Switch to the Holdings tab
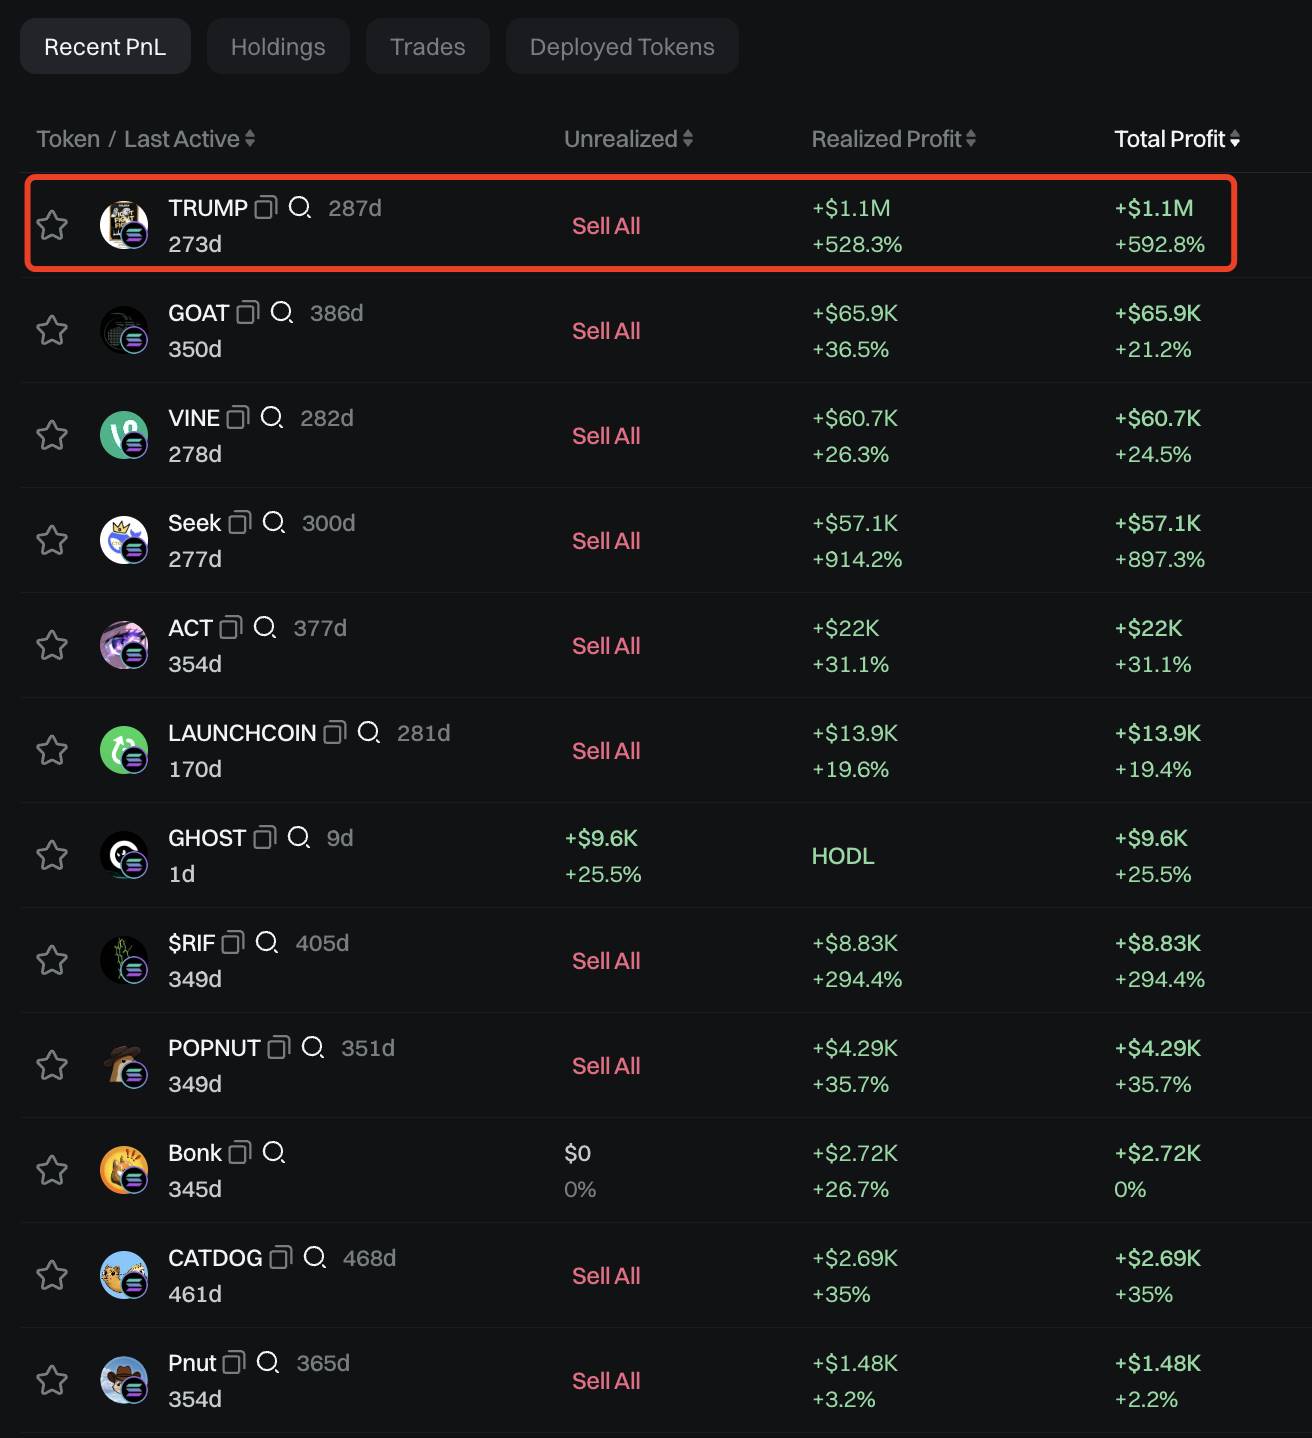The width and height of the screenshot is (1312, 1438). pos(278,47)
